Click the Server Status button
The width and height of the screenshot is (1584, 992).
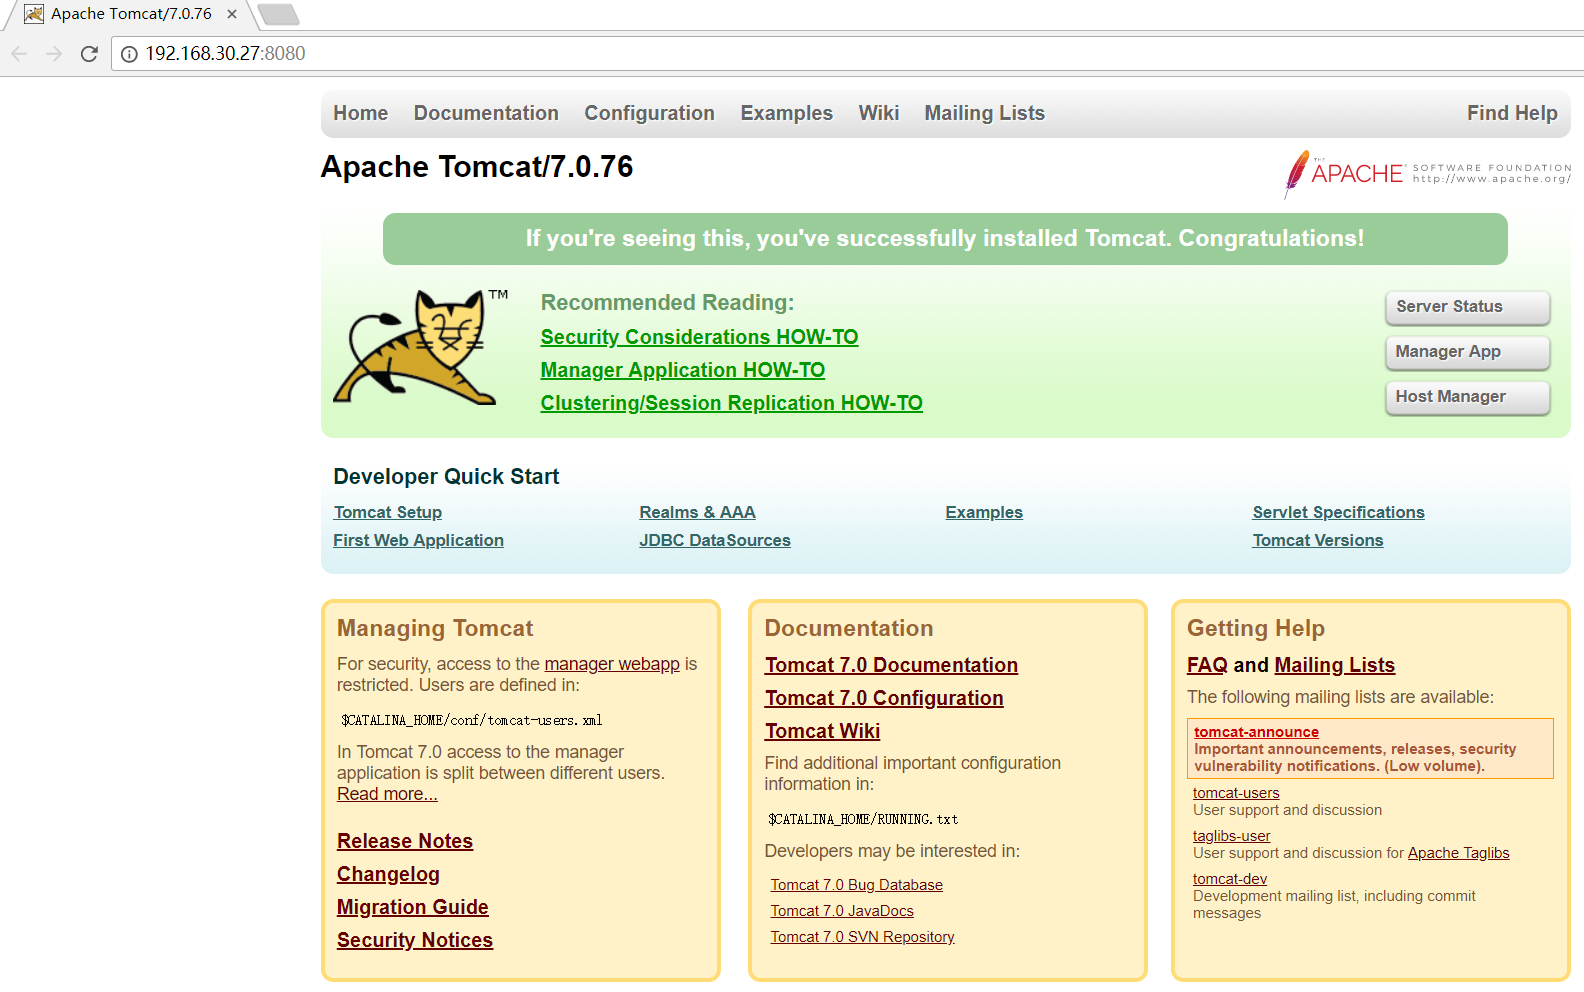pyautogui.click(x=1467, y=307)
